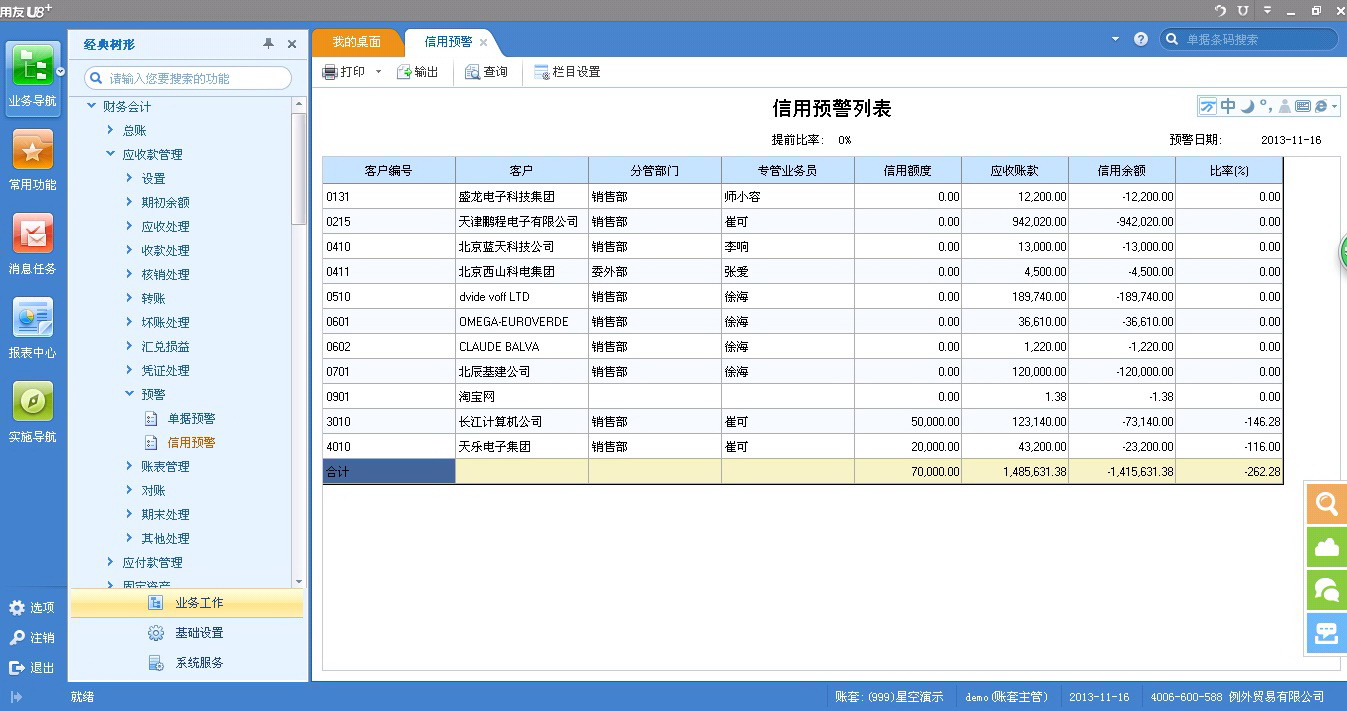The image size is (1347, 711).
Task: Click the orange search floating button
Action: click(1327, 504)
